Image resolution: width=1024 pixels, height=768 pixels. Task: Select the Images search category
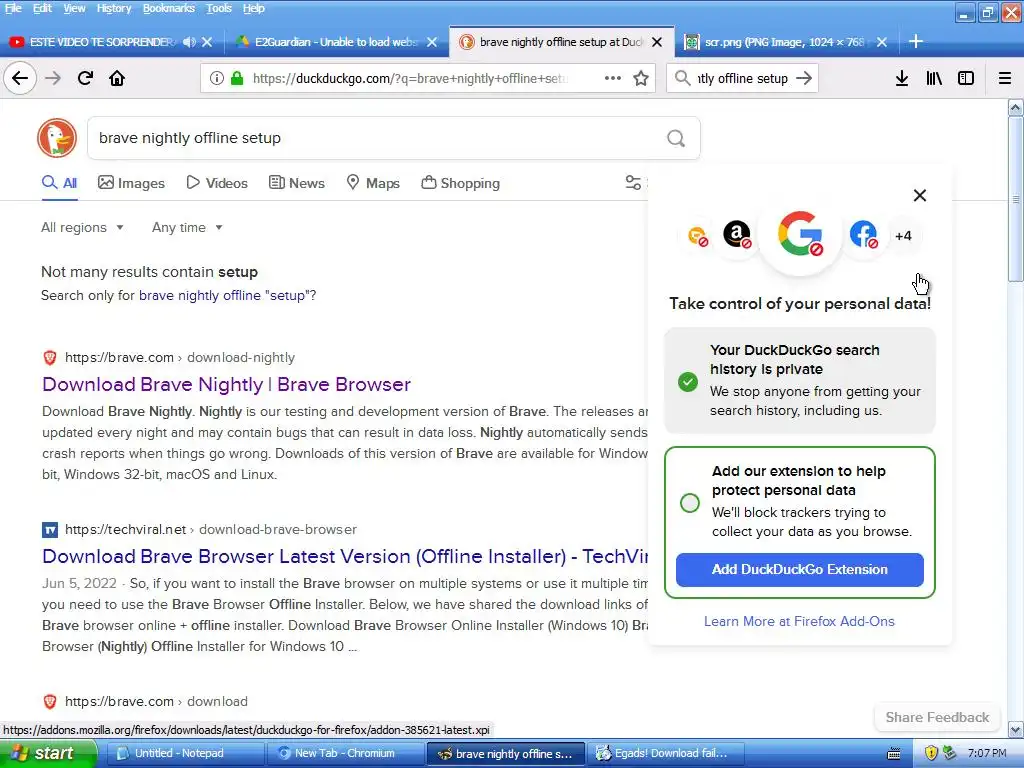131,183
